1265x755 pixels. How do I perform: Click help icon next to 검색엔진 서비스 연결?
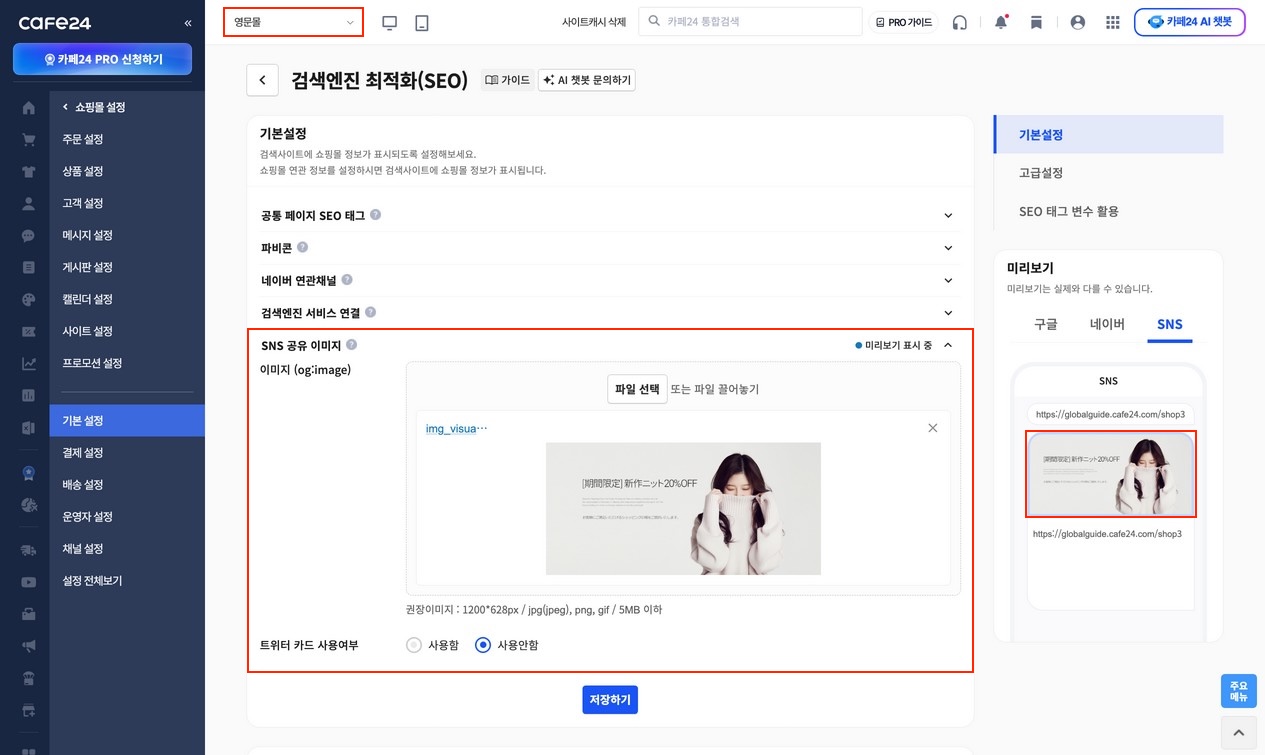[370, 312]
